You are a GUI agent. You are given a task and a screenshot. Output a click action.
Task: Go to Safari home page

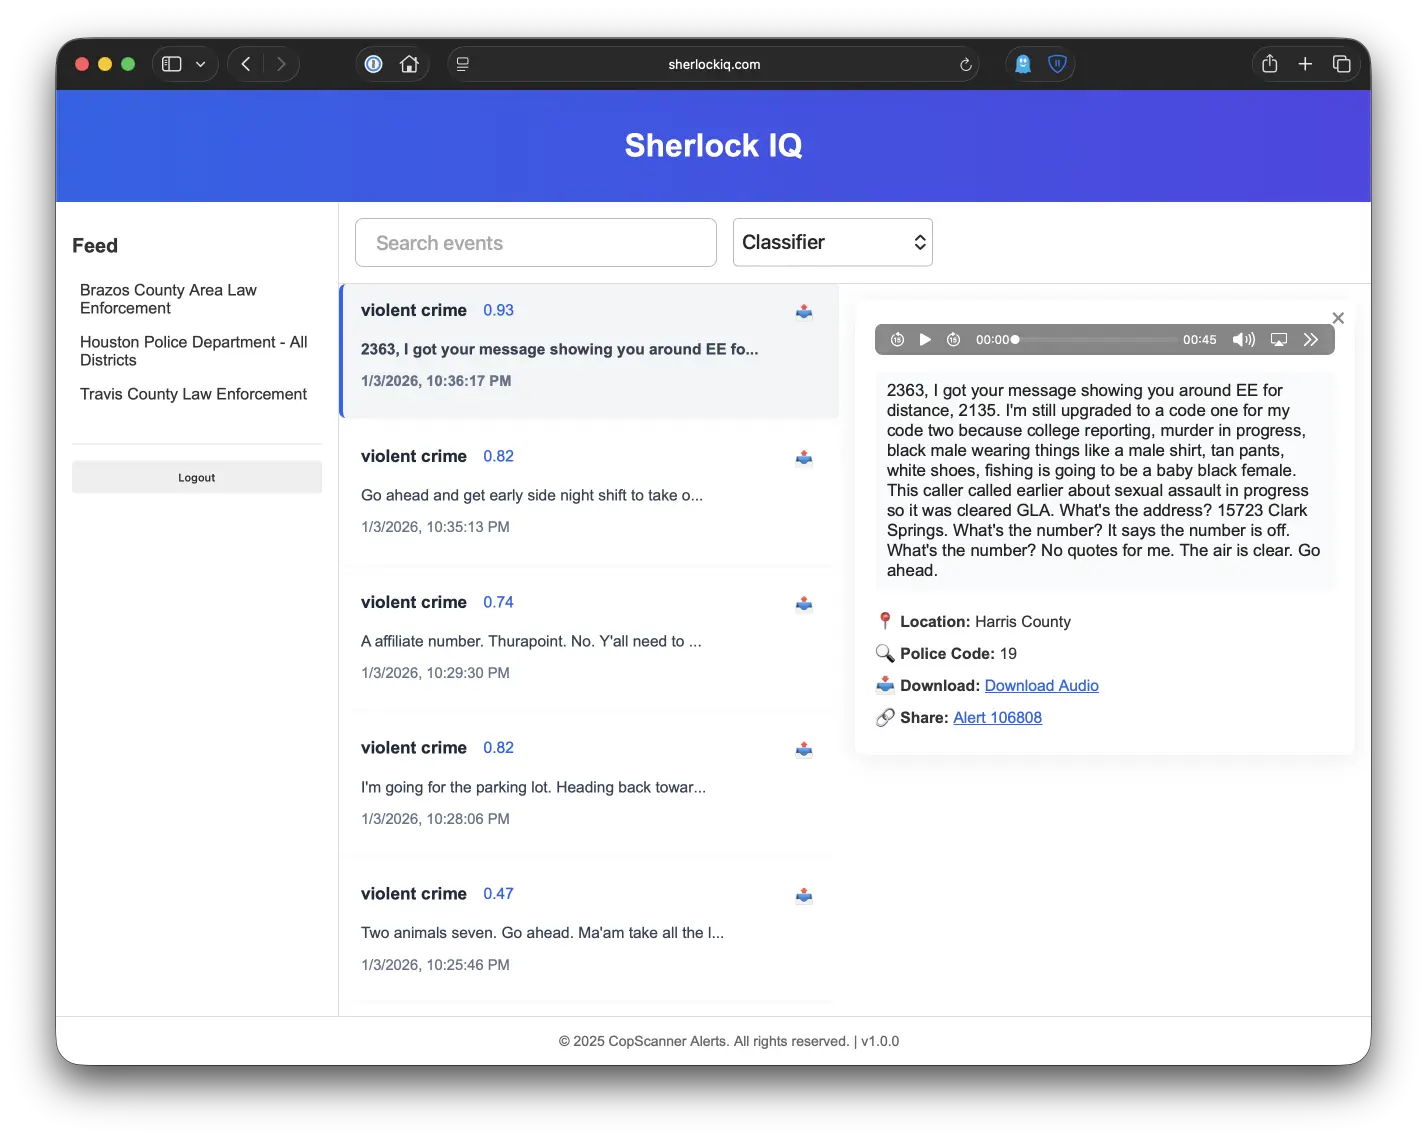pyautogui.click(x=409, y=64)
